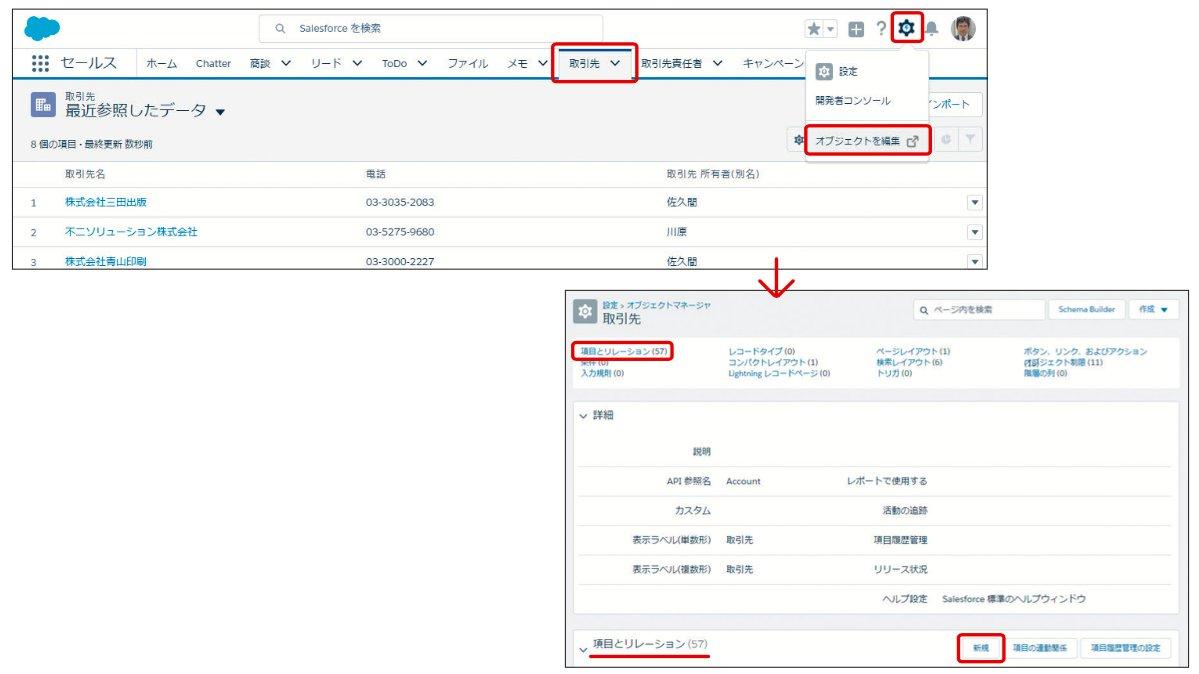The height and width of the screenshot is (674, 1199).
Task: Open the ページレイアウト (1) link
Action: (x=913, y=351)
